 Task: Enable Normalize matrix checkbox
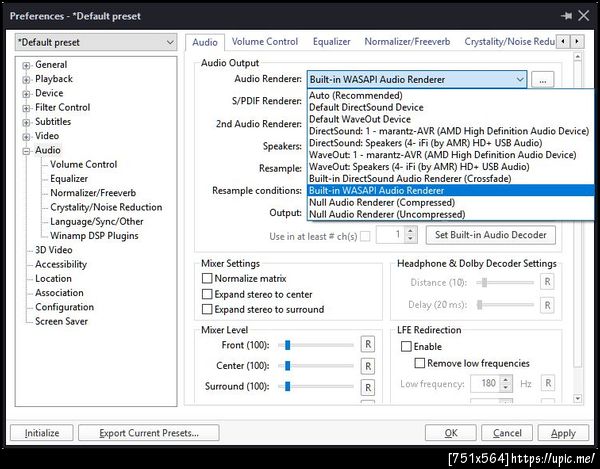tap(207, 278)
